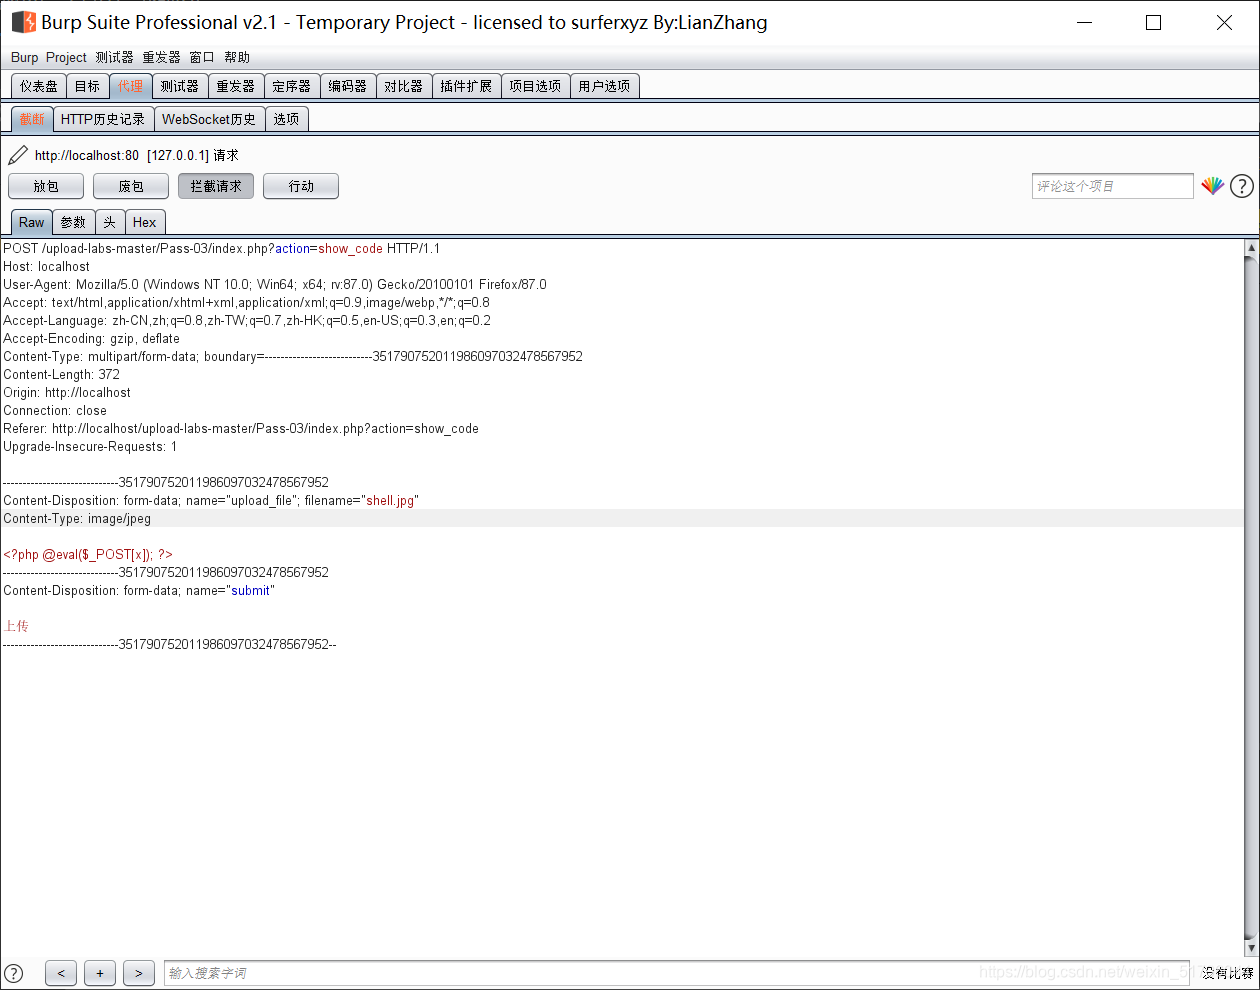Click the scrollbar down arrow in request editor

pyautogui.click(x=1251, y=948)
